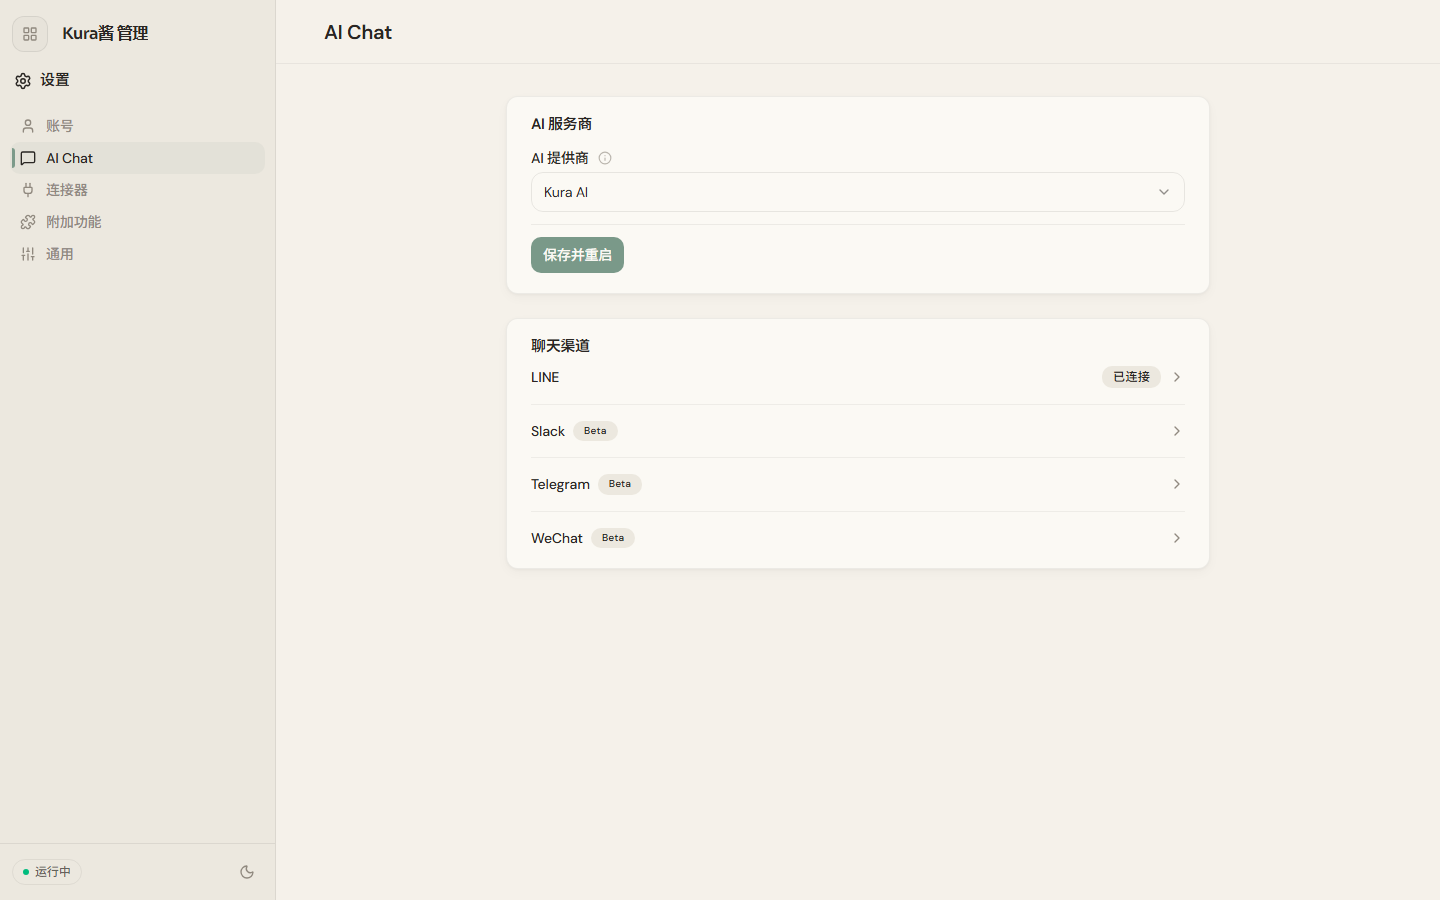Click the 账号 person icon

[28, 126]
